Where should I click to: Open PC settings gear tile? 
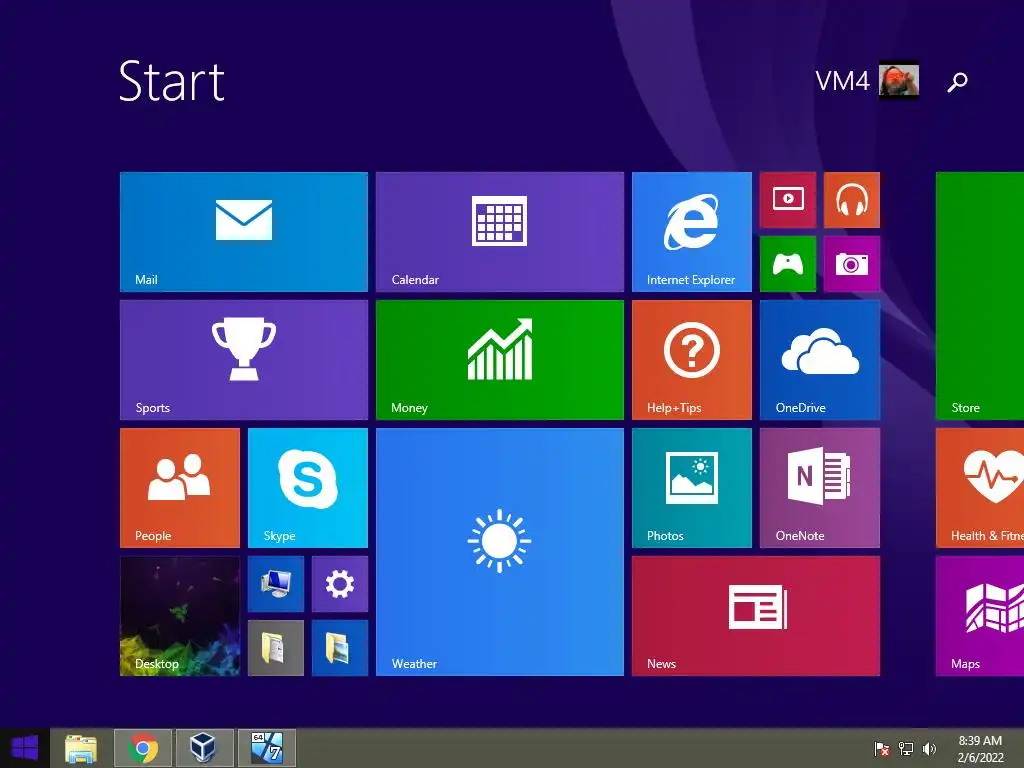tap(340, 584)
